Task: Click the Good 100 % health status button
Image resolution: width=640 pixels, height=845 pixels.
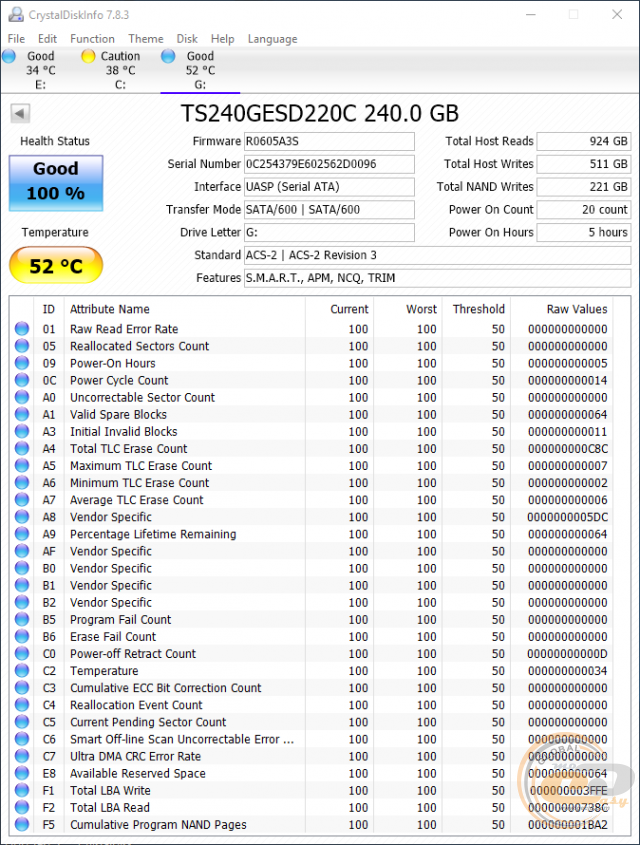Action: 56,183
